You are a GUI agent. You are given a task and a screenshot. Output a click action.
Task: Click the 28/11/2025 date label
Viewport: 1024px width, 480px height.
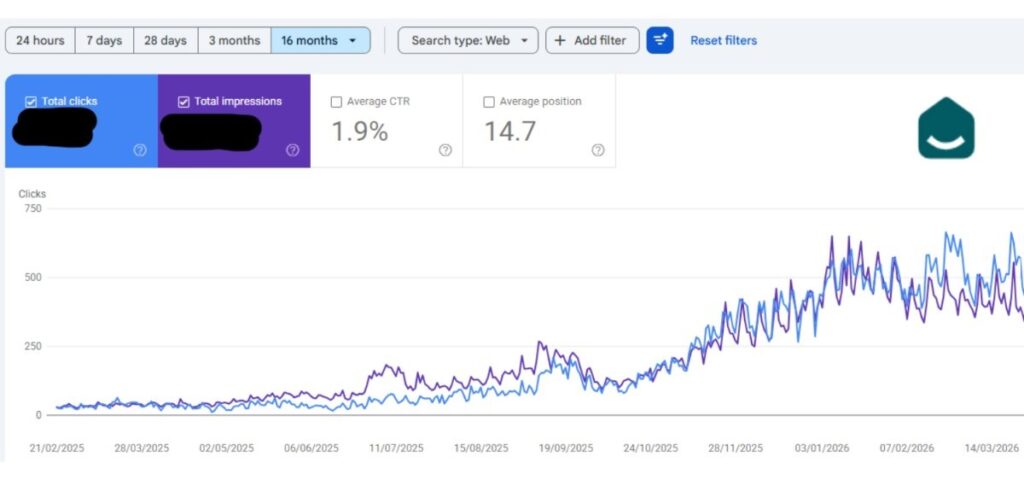pyautogui.click(x=735, y=449)
